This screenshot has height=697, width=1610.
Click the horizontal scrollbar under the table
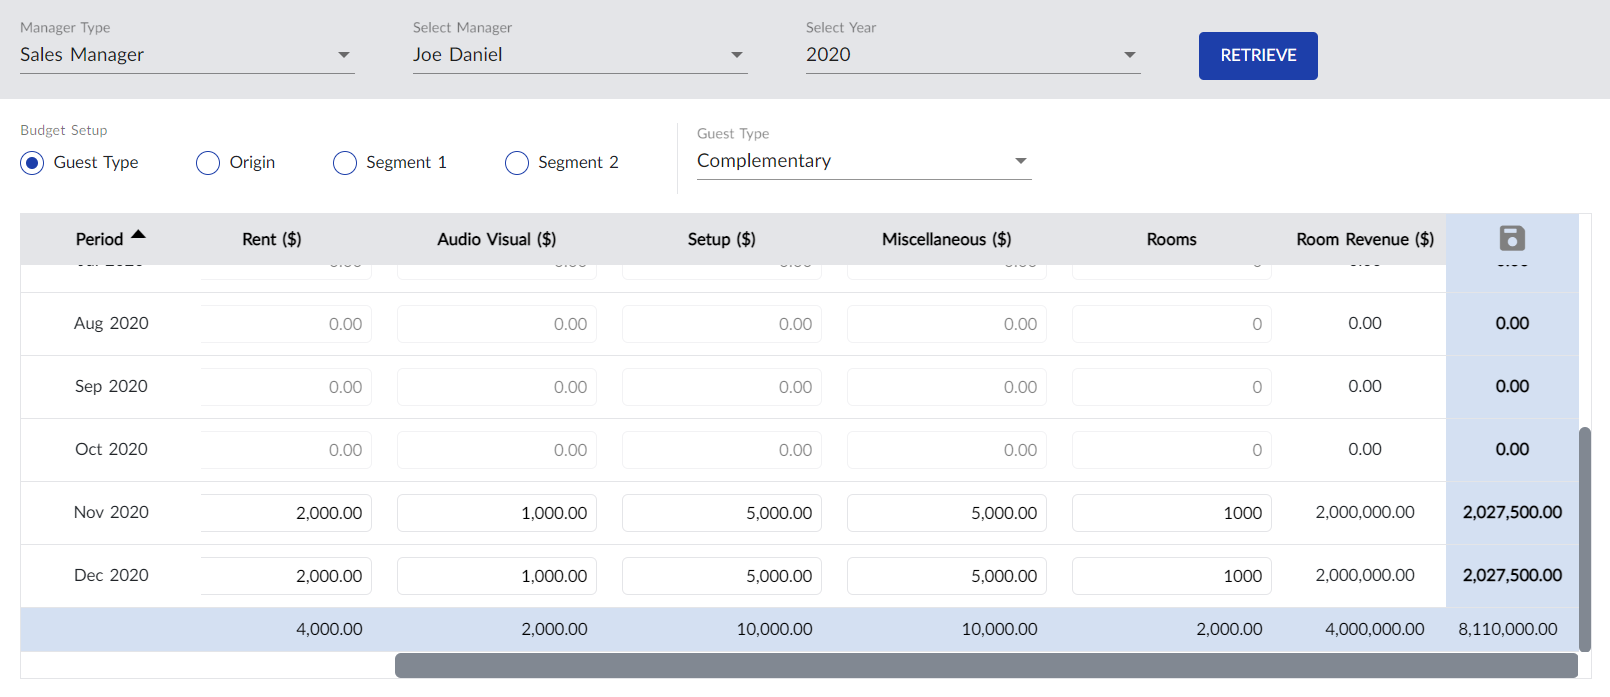click(986, 666)
